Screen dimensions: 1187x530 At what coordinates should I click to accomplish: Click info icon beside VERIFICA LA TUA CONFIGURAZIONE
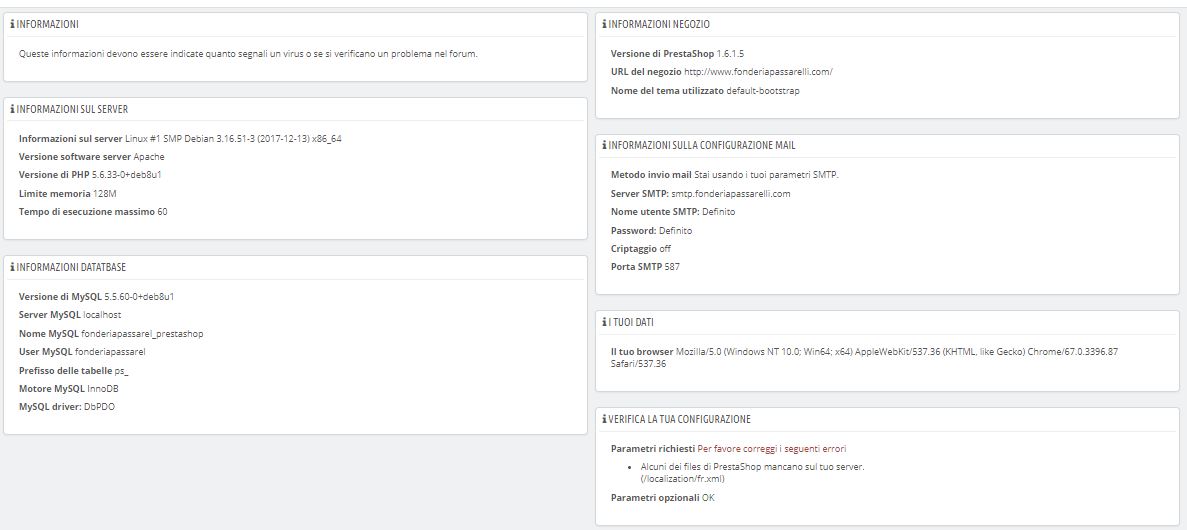[604, 419]
